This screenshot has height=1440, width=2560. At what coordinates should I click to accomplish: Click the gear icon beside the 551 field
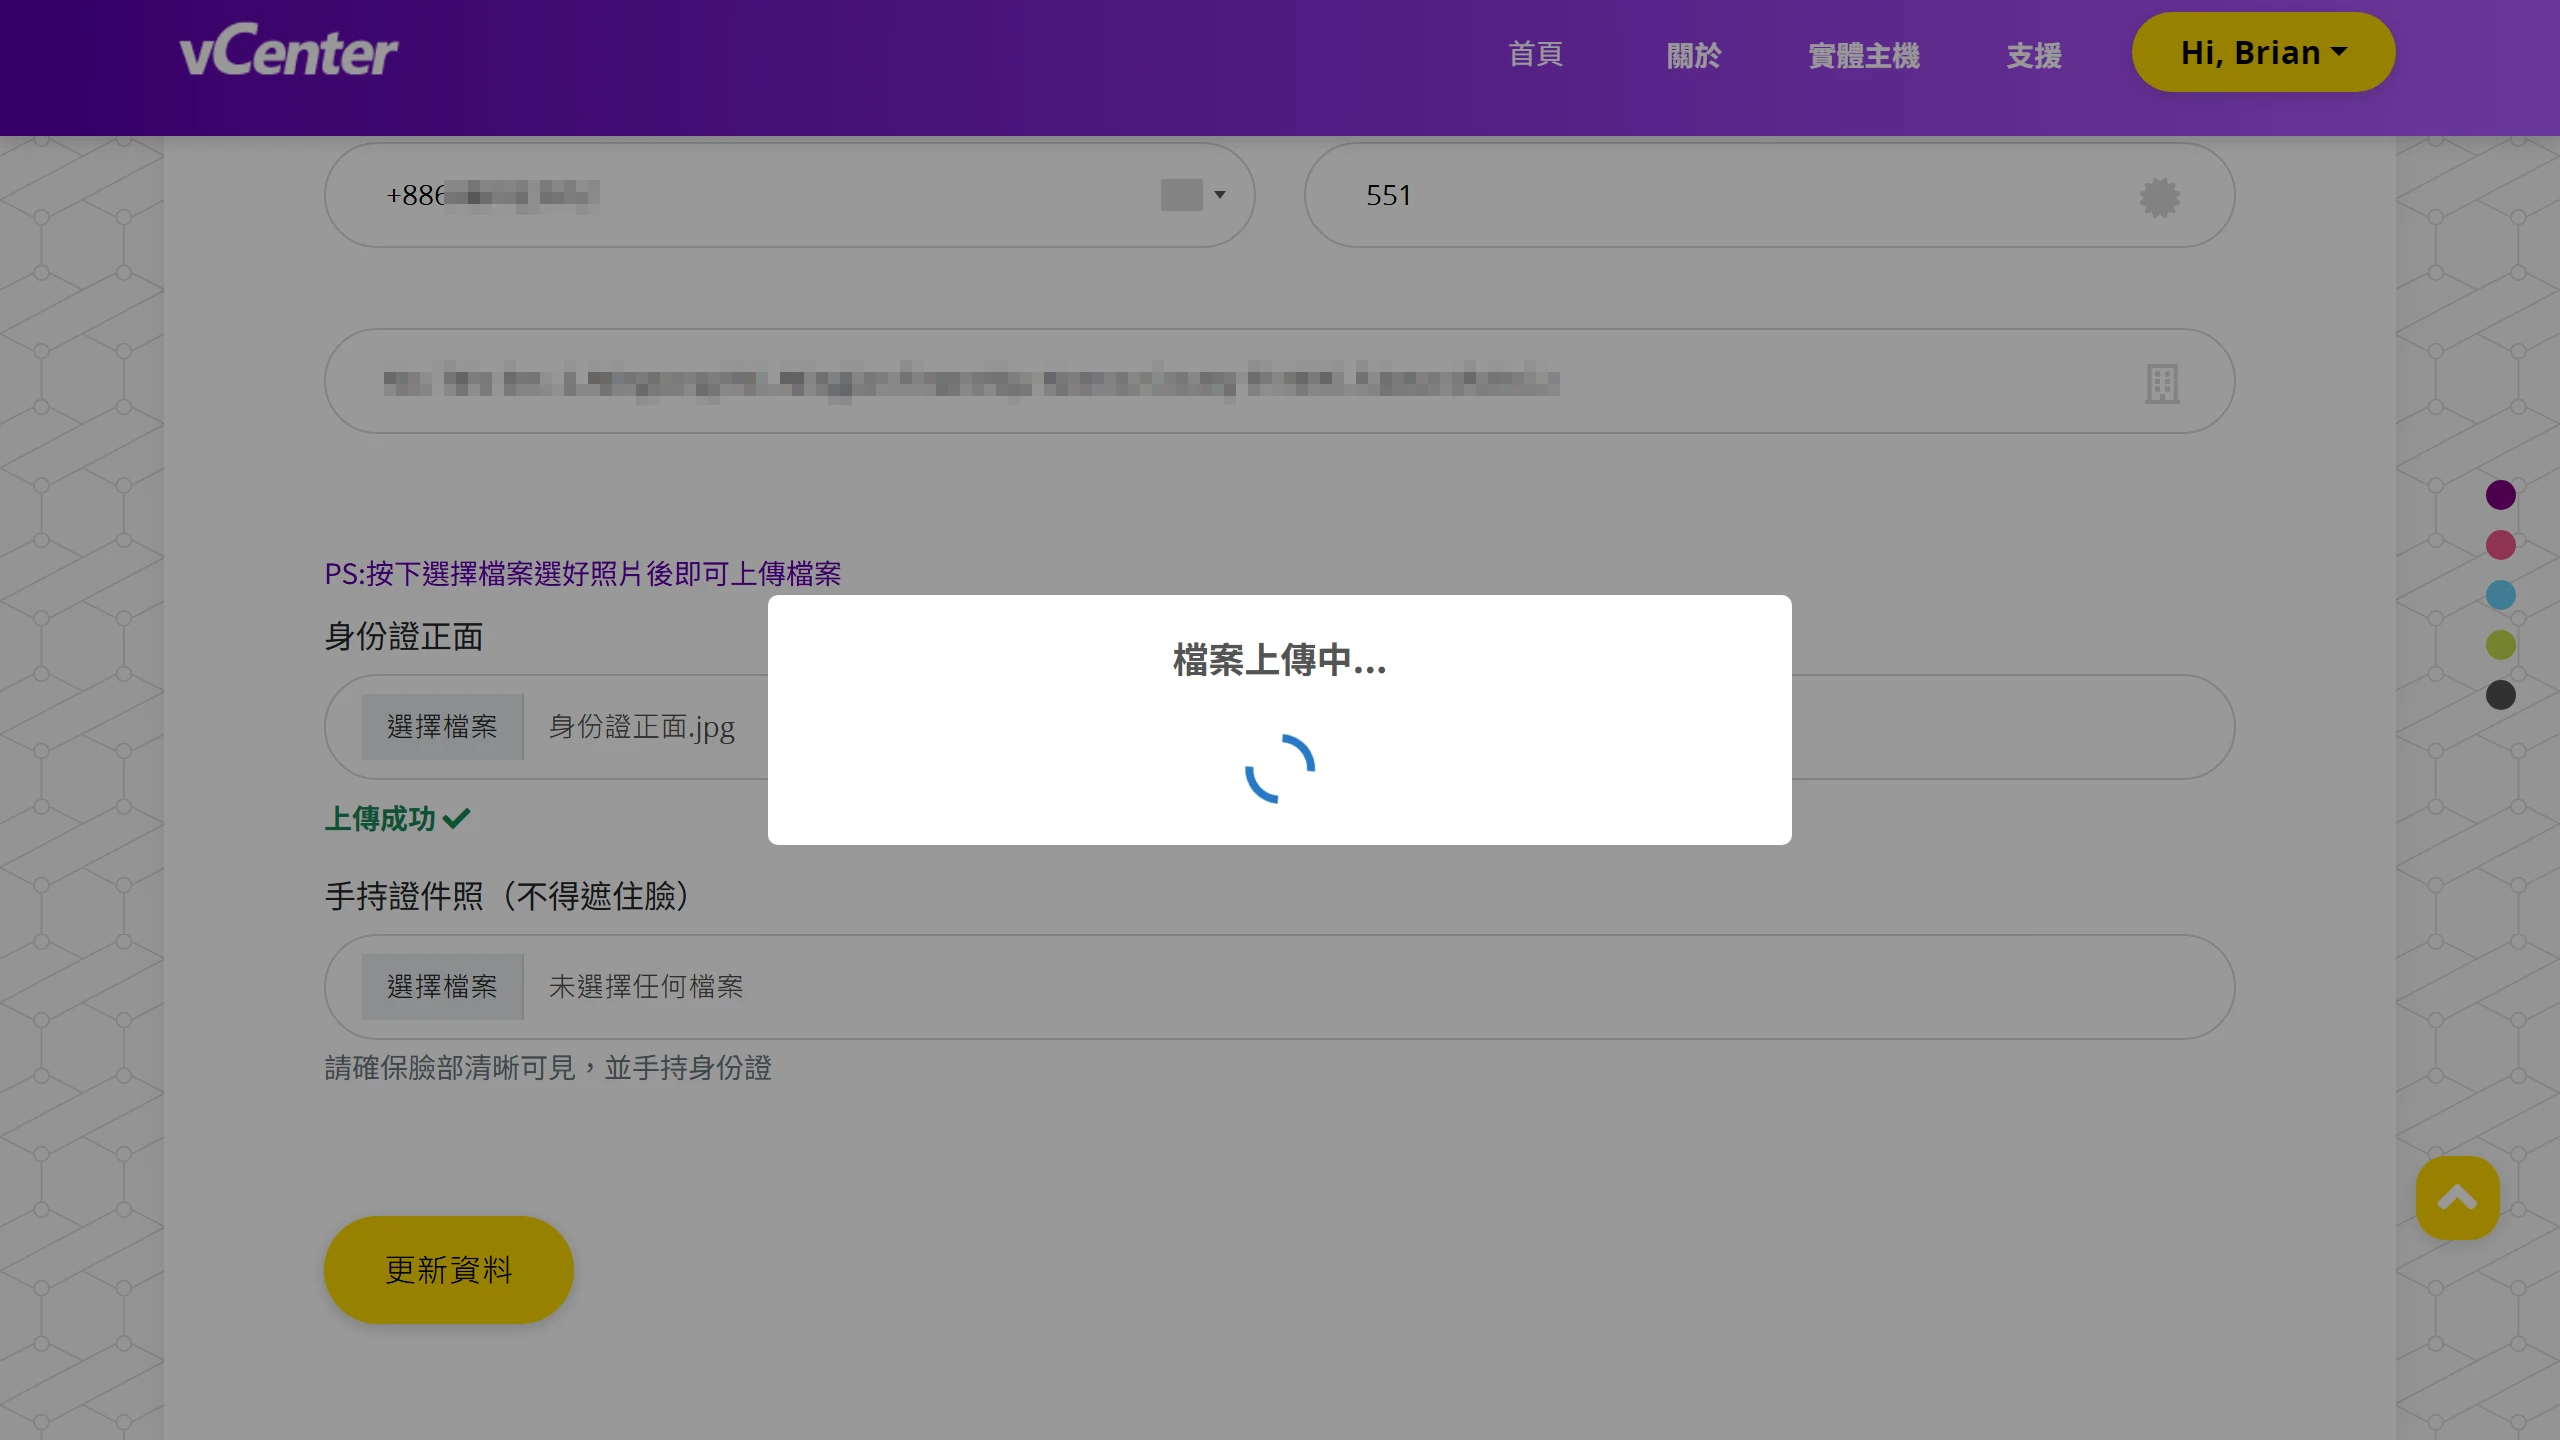point(2161,196)
